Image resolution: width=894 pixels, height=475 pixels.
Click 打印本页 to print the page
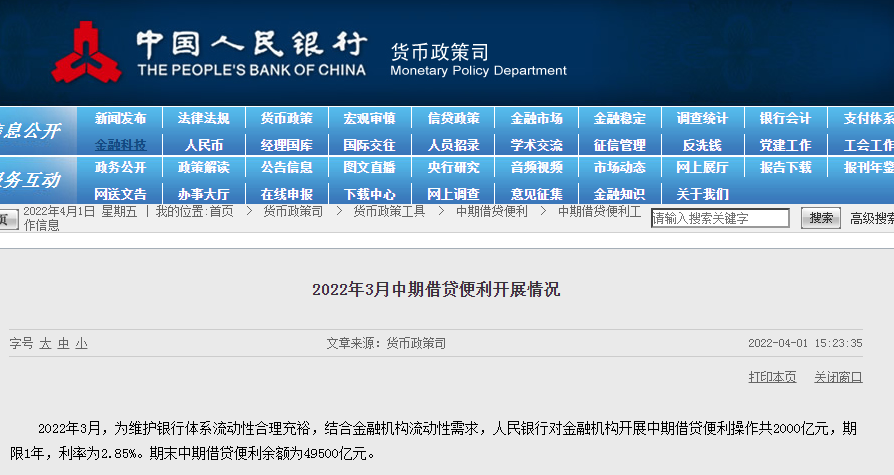click(772, 377)
